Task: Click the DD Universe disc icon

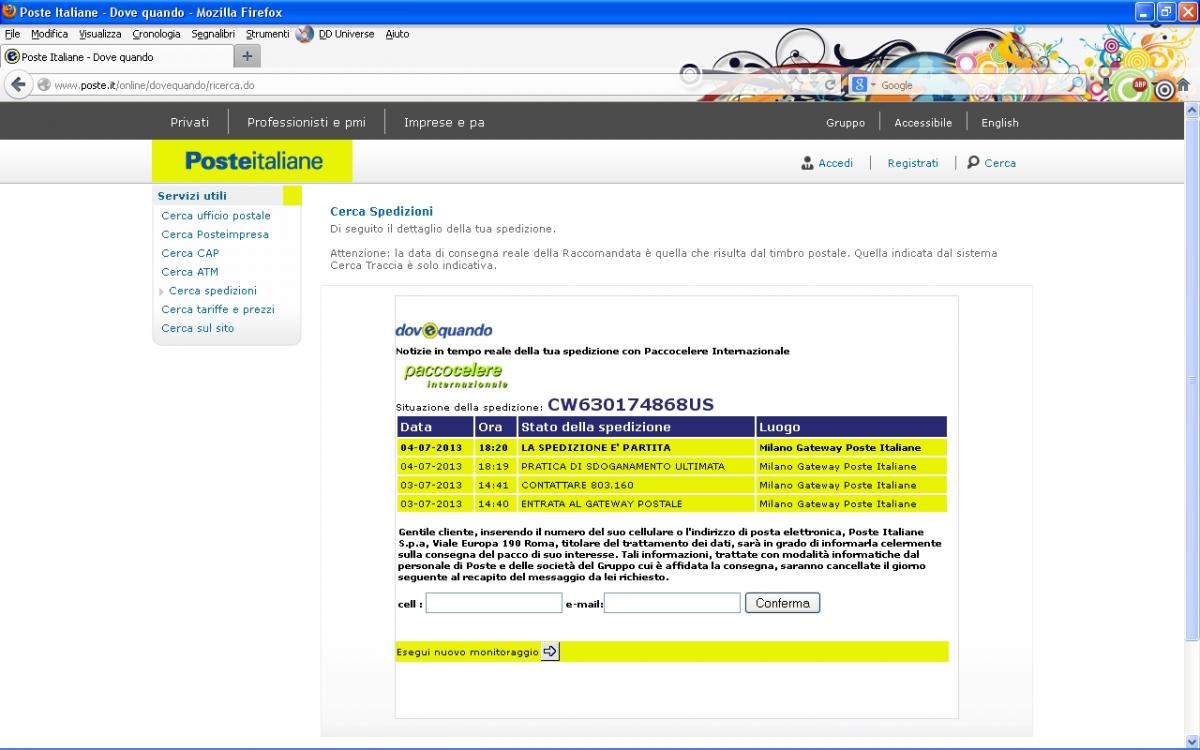Action: [x=305, y=34]
